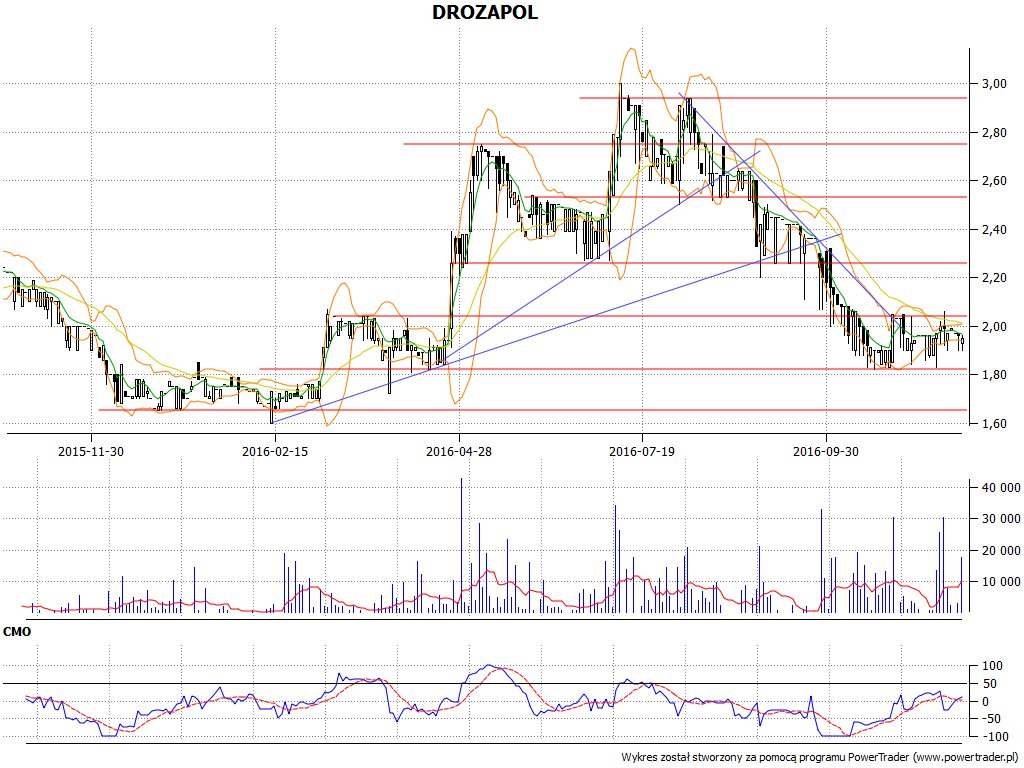The height and width of the screenshot is (768, 1024).
Task: Click the tallest volume bar near 2016-04-28
Action: pyautogui.click(x=461, y=545)
